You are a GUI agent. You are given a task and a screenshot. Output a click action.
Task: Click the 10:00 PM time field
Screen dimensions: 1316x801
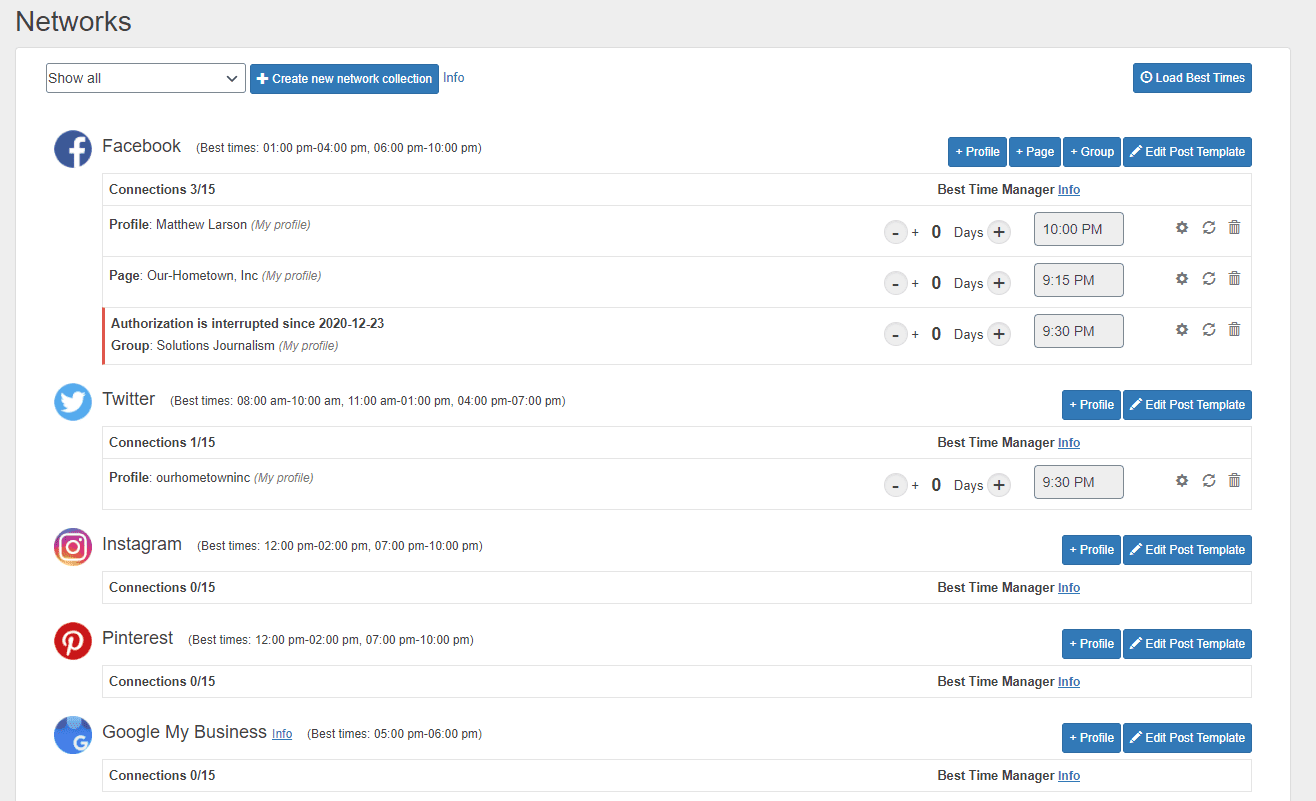pyautogui.click(x=1078, y=229)
